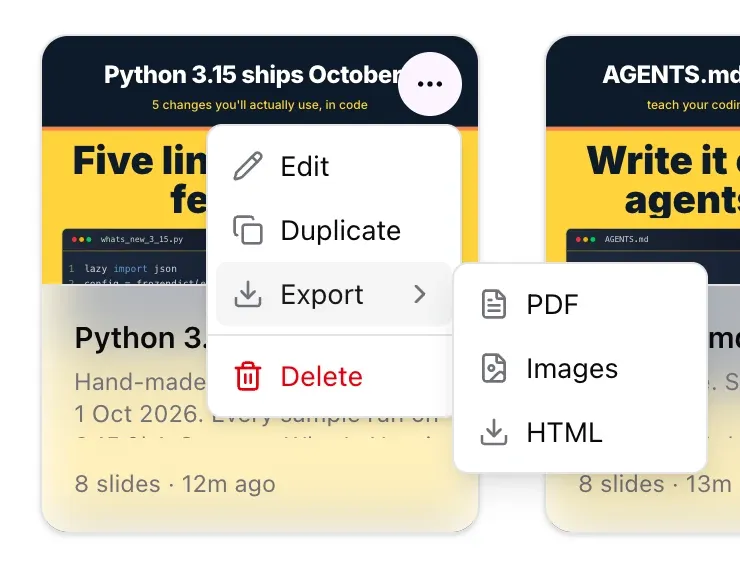Click the AGENTS.md file name in thumbnail
The height and width of the screenshot is (570, 740).
point(626,239)
